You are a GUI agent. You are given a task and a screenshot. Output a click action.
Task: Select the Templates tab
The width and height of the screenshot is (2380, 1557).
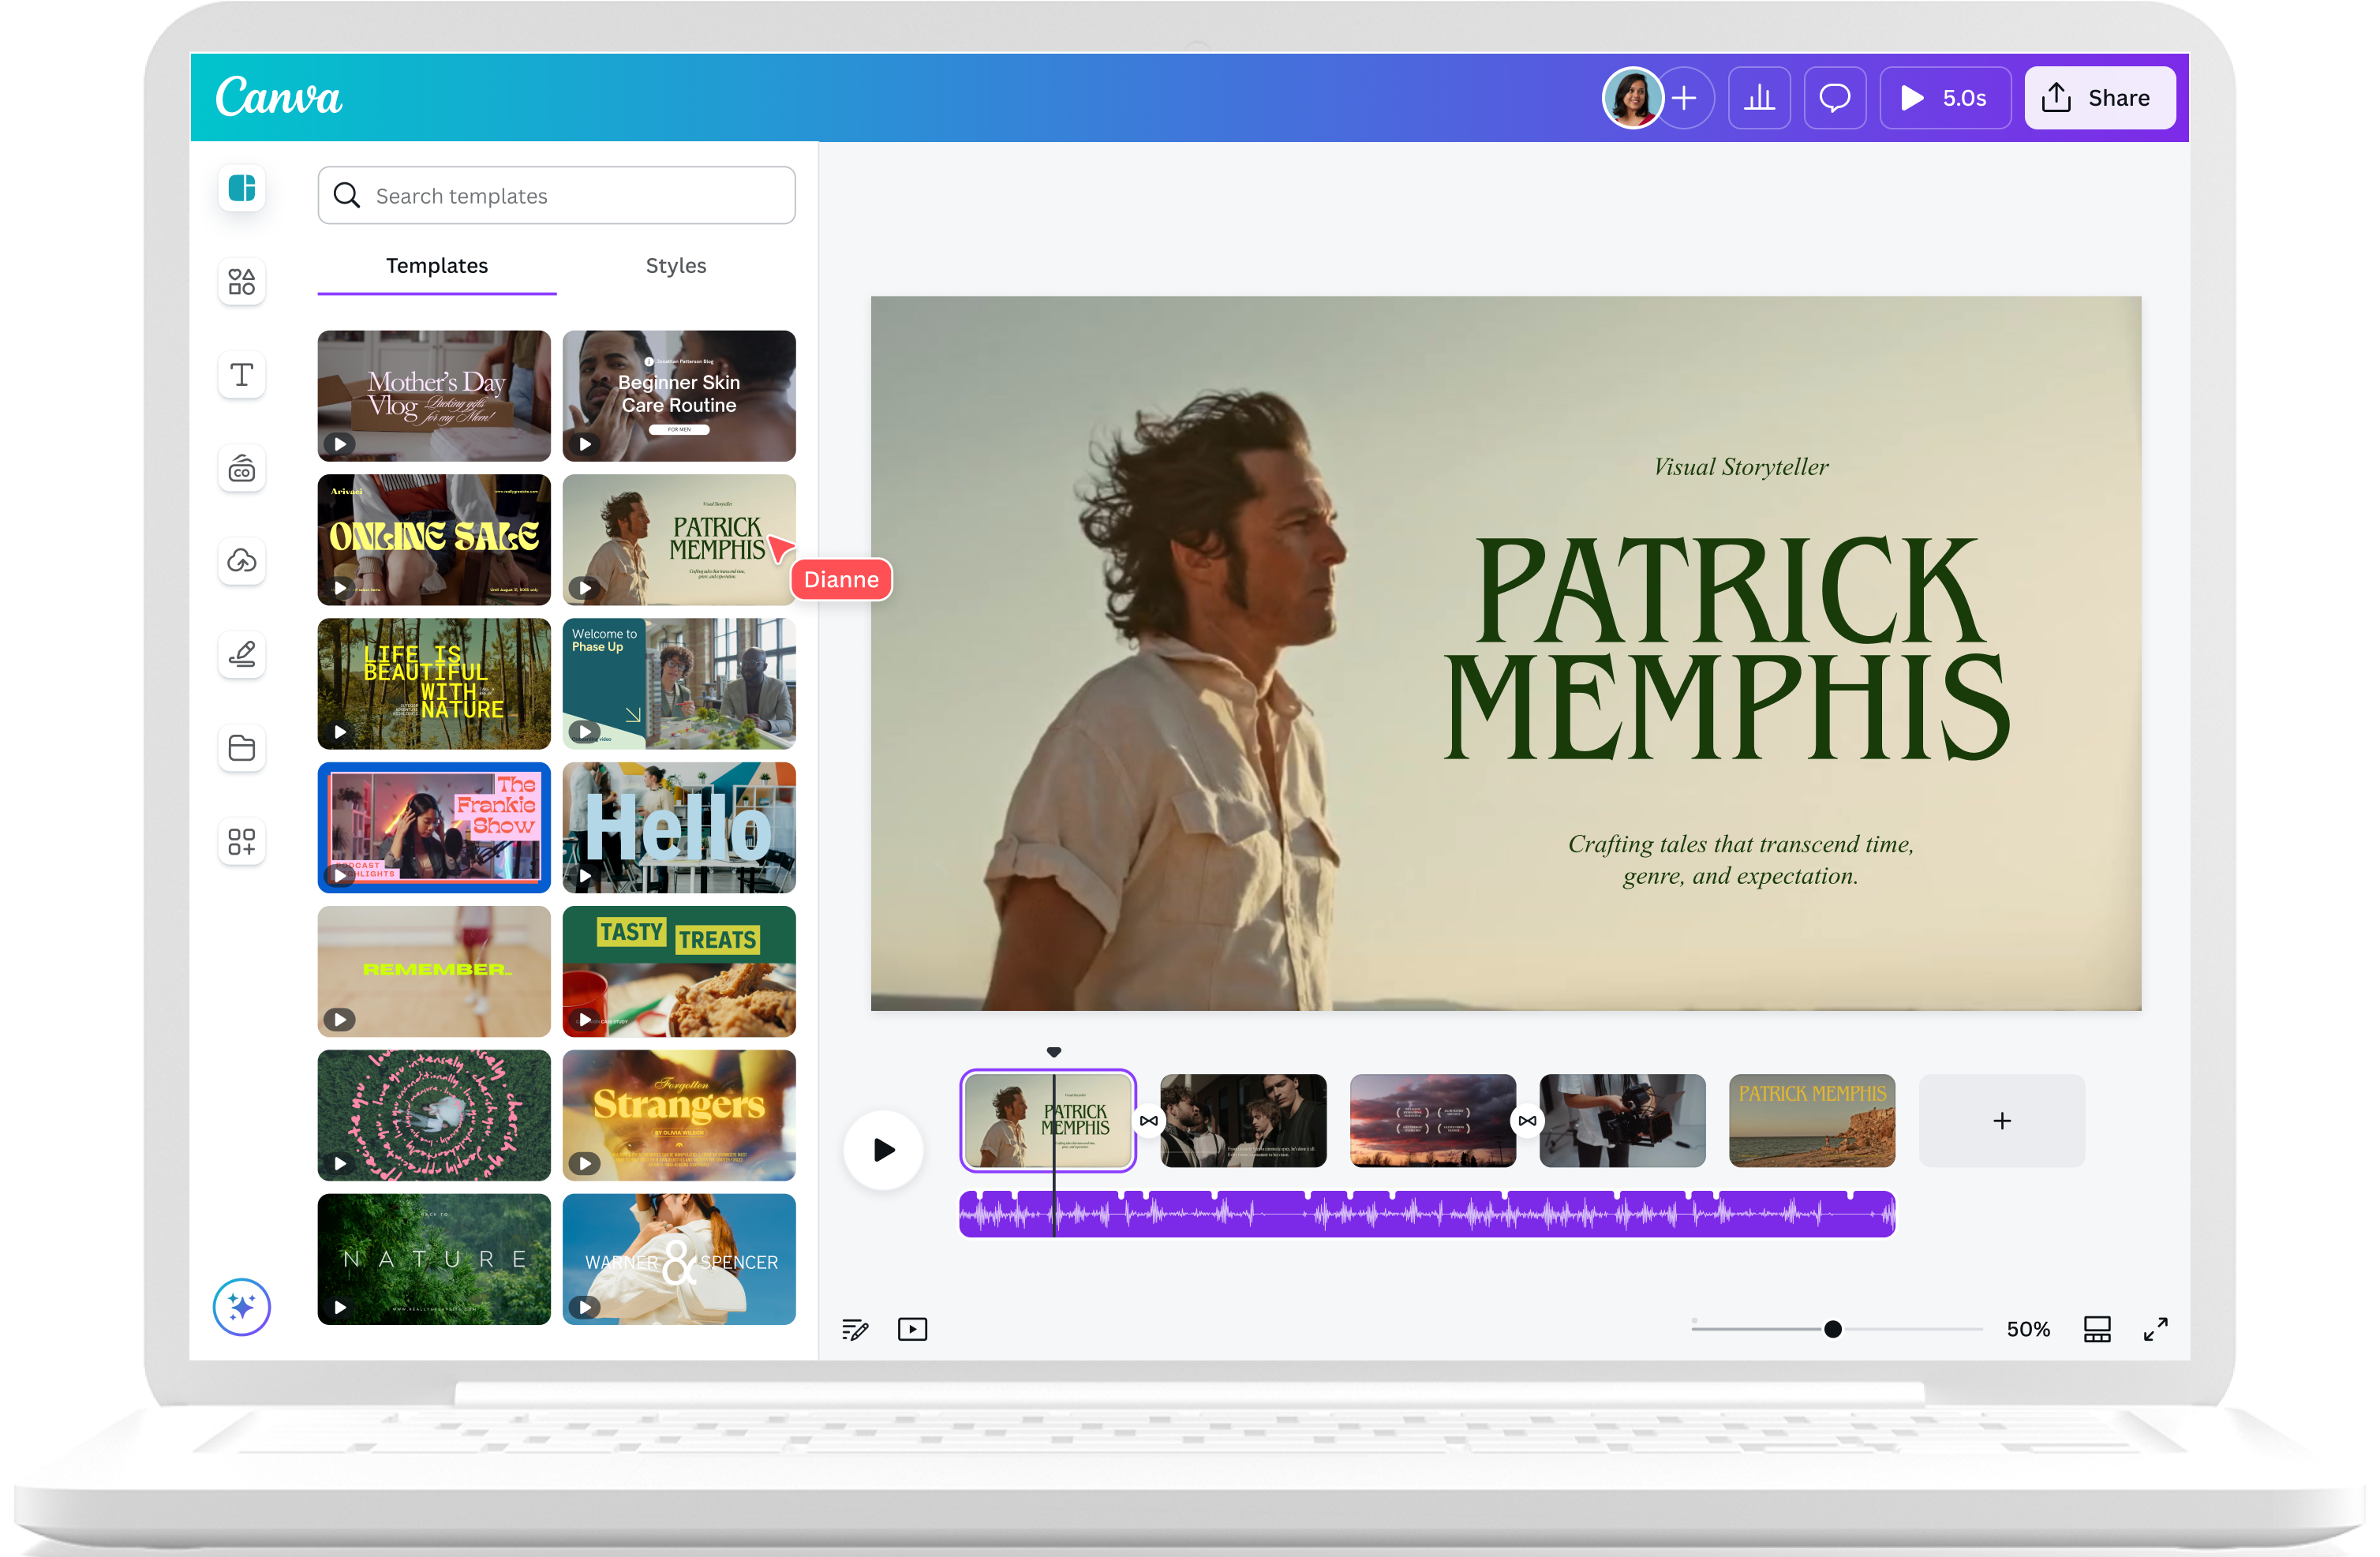pos(437,266)
